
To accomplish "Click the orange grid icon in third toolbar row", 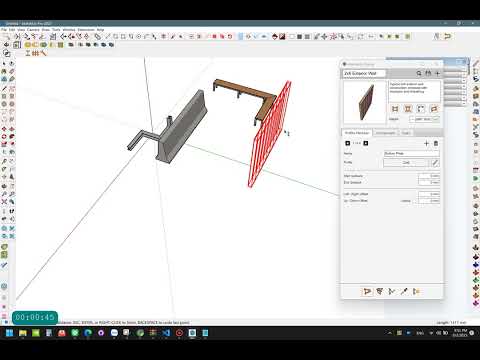I will coord(36,53).
